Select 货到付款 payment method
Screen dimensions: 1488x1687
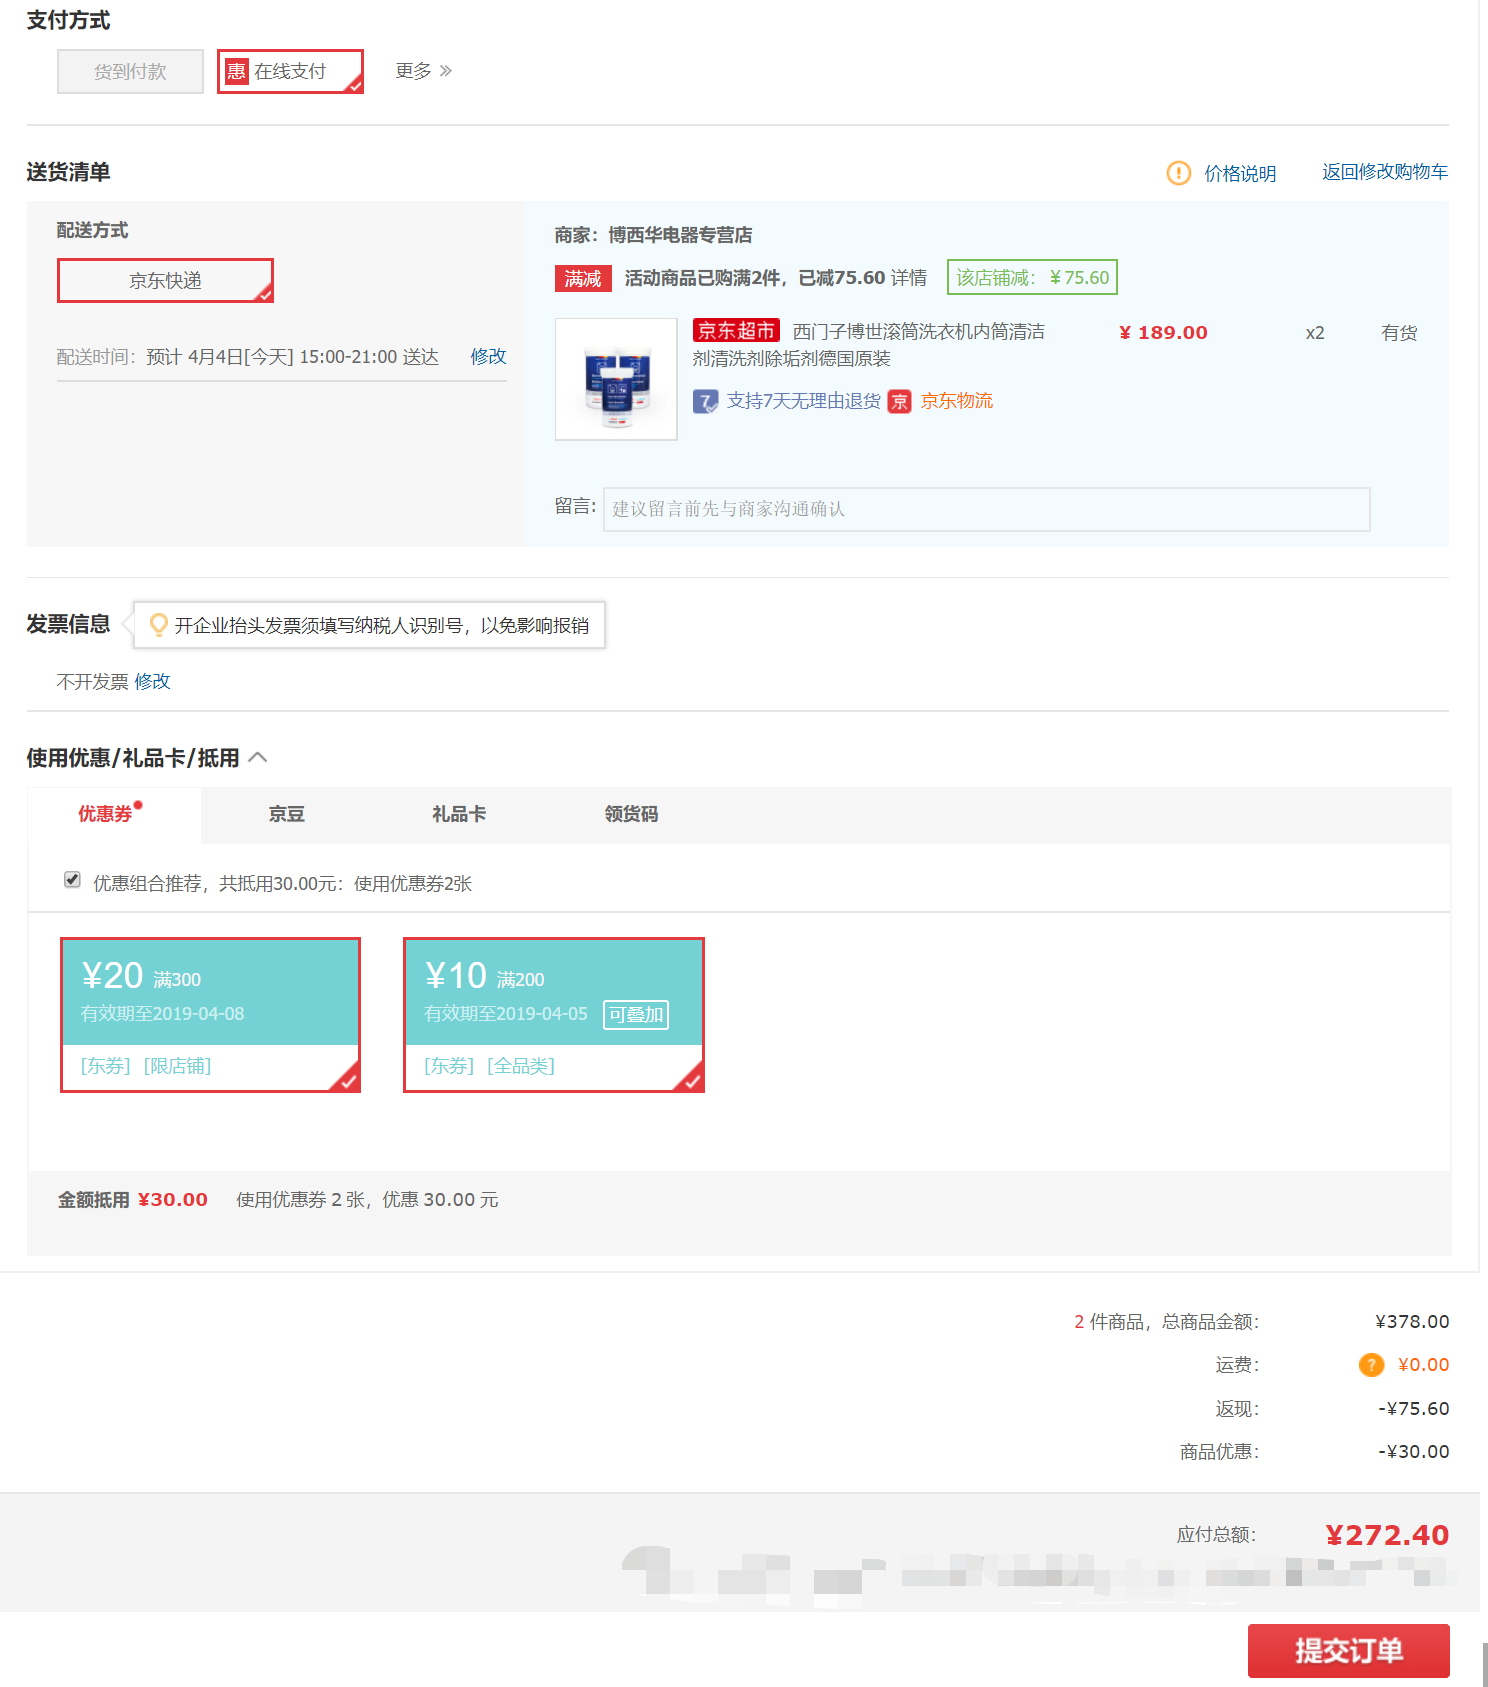pyautogui.click(x=130, y=72)
